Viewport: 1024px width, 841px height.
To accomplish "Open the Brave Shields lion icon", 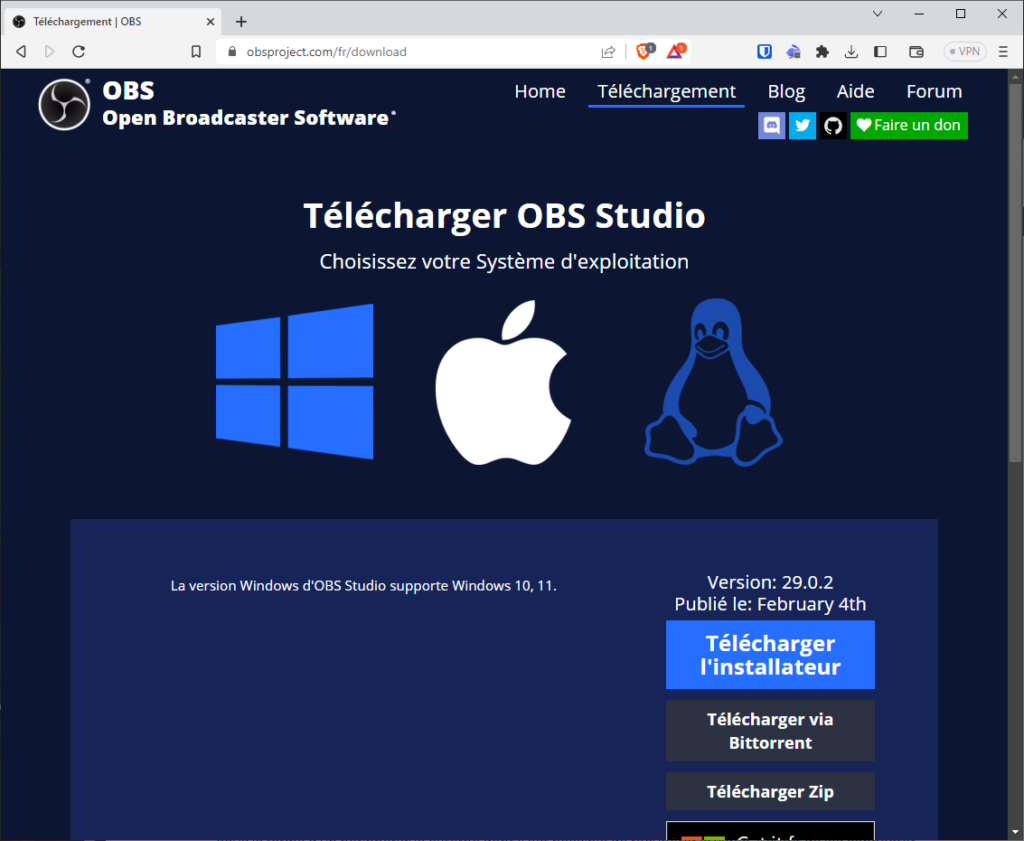I will click(645, 51).
